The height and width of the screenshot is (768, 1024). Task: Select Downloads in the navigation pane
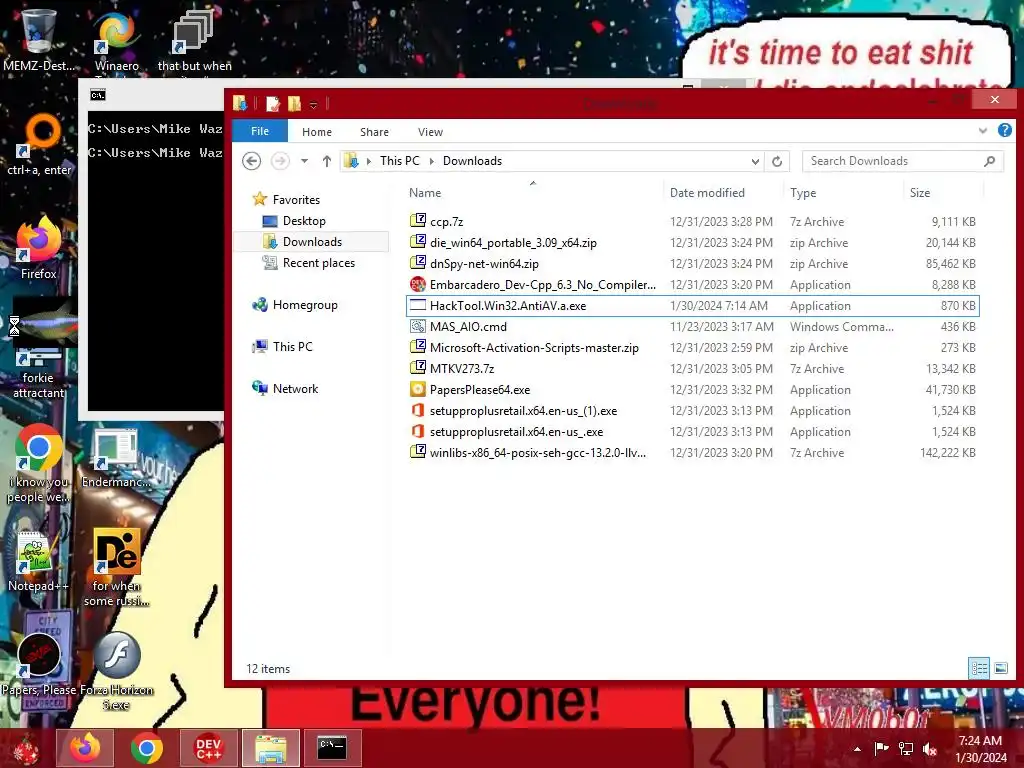[312, 242]
